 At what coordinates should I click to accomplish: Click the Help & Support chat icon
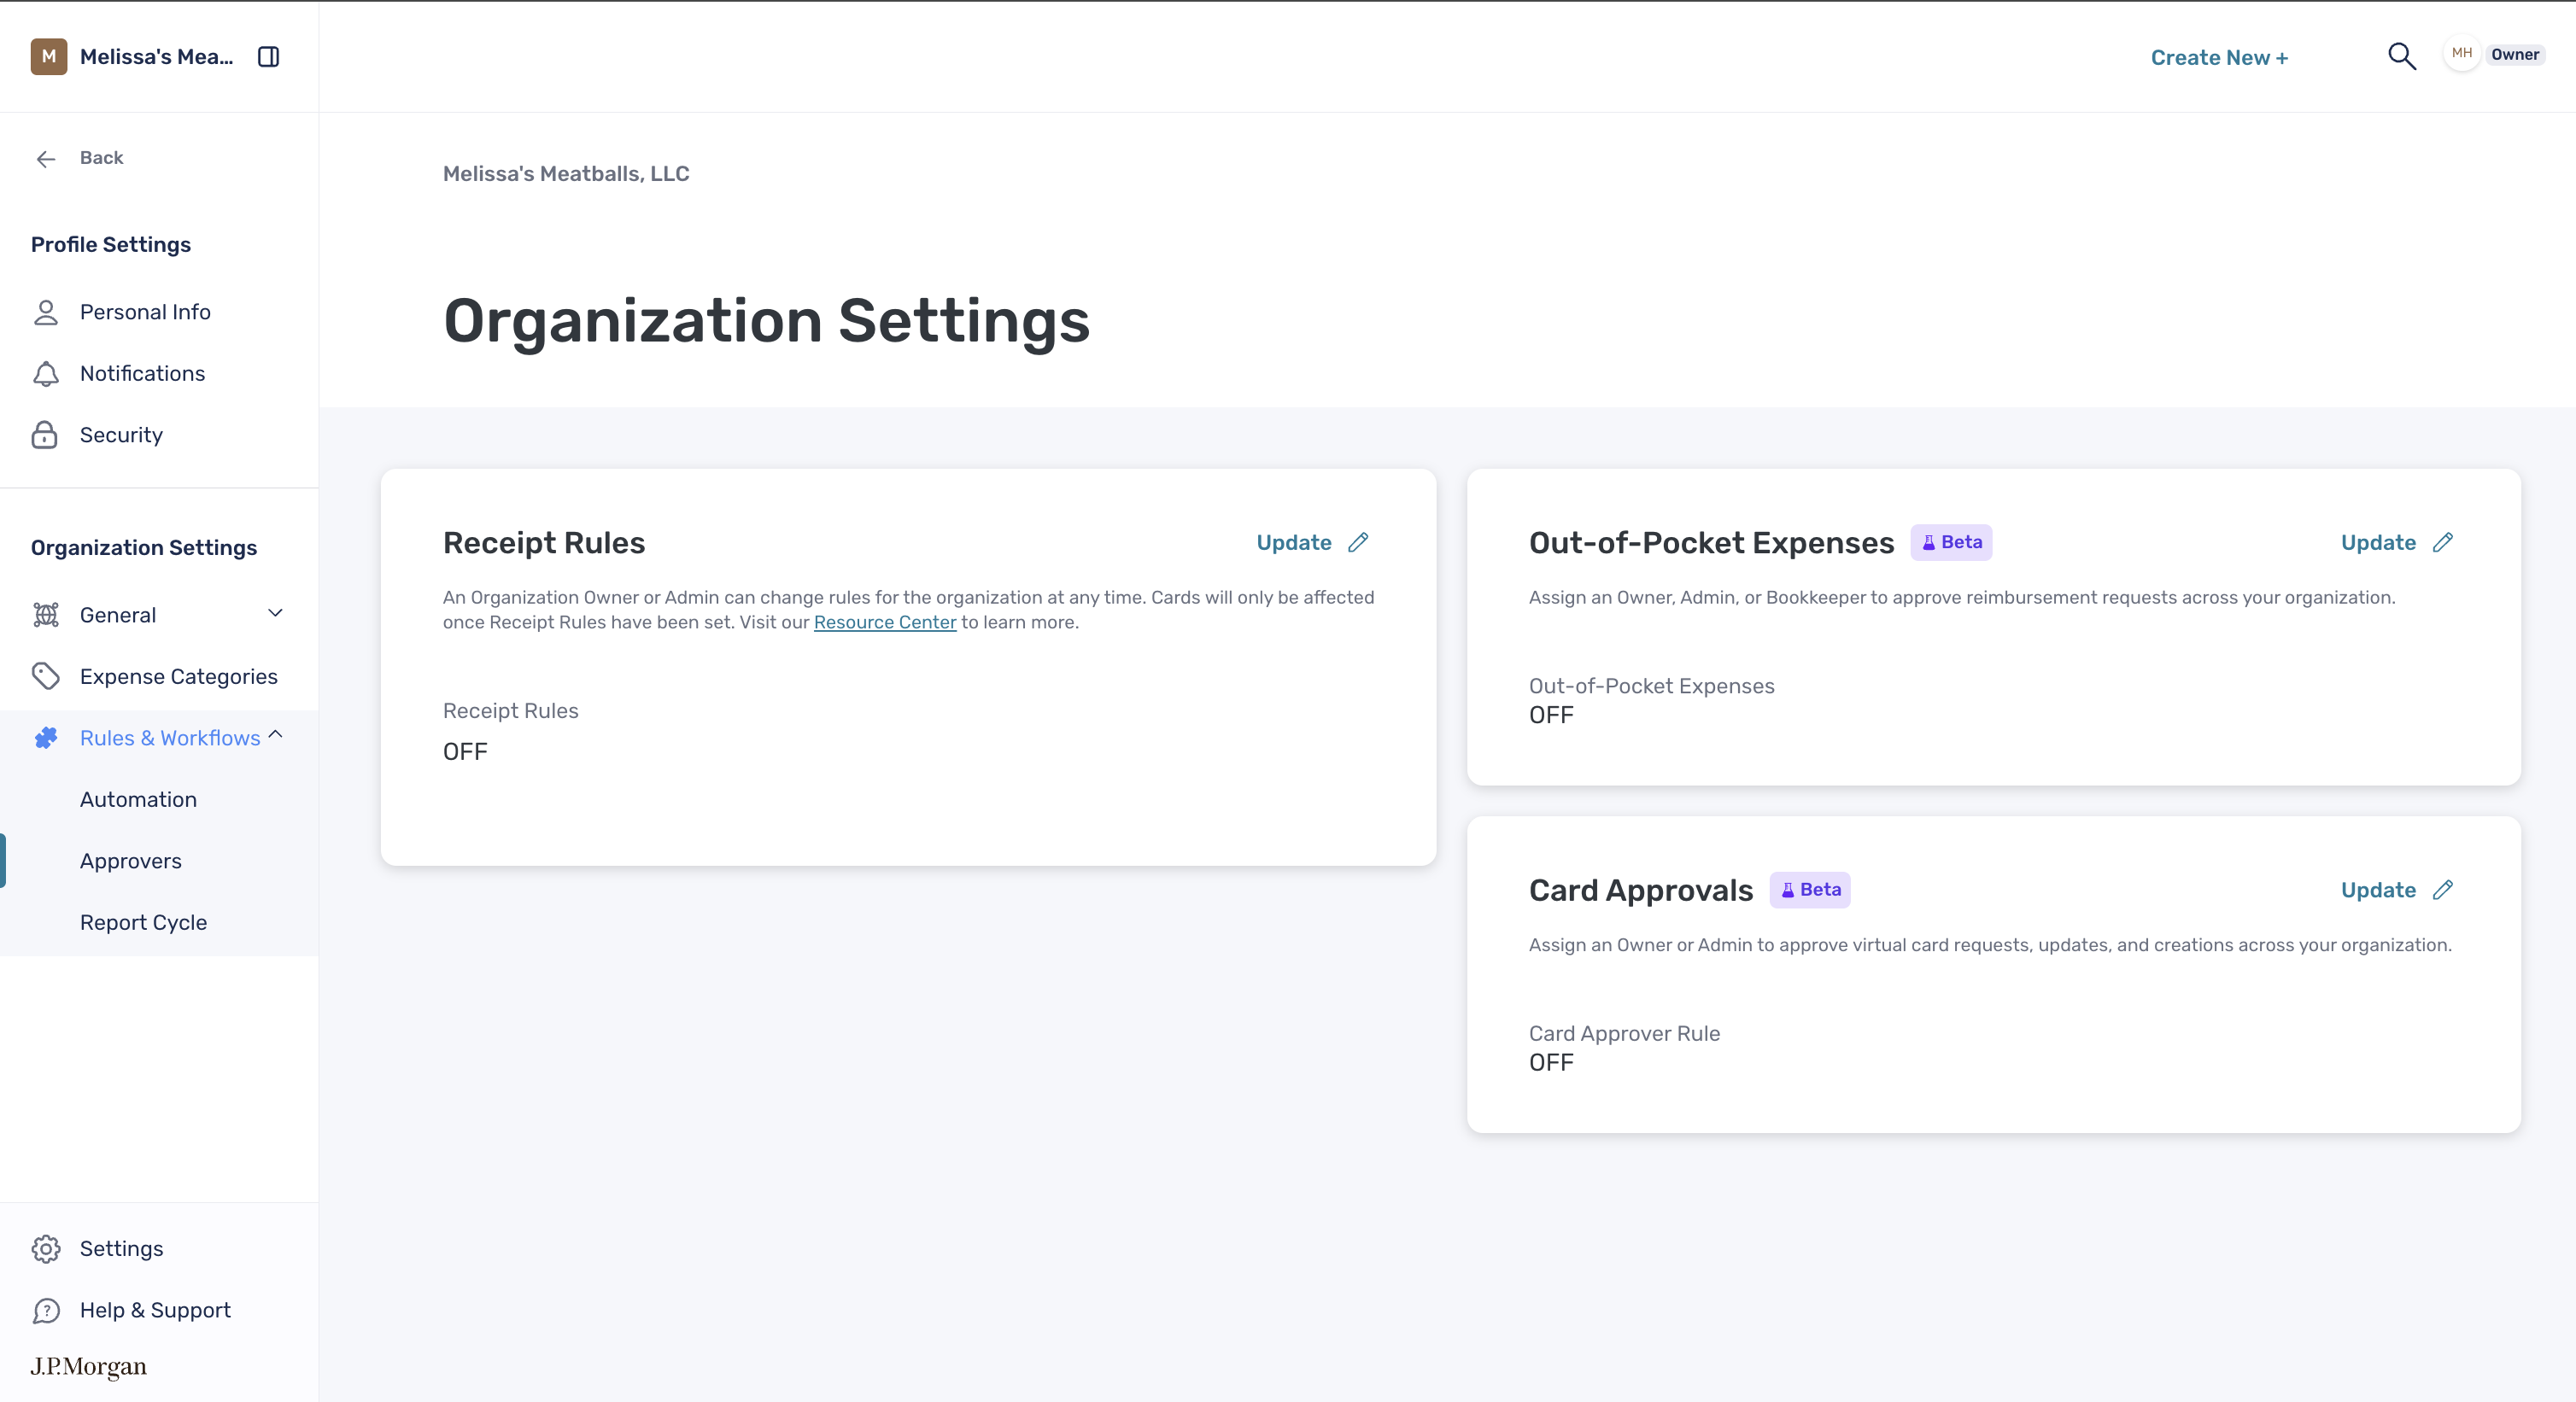46,1310
